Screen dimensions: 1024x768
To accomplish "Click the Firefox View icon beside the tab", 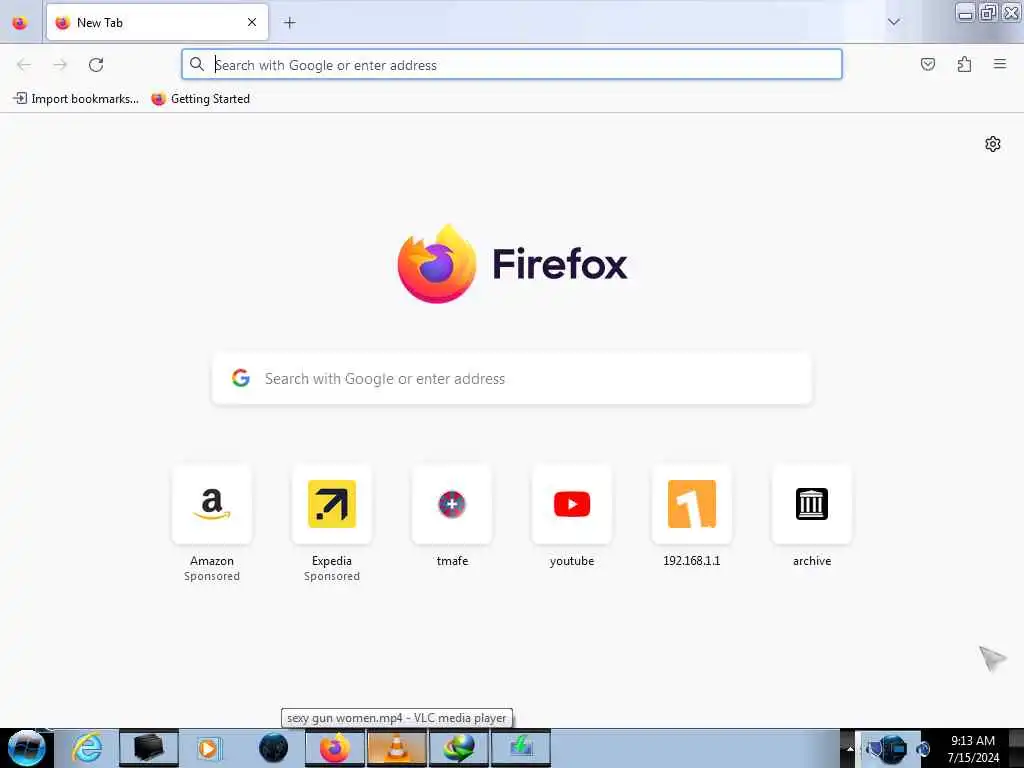I will click(x=20, y=23).
